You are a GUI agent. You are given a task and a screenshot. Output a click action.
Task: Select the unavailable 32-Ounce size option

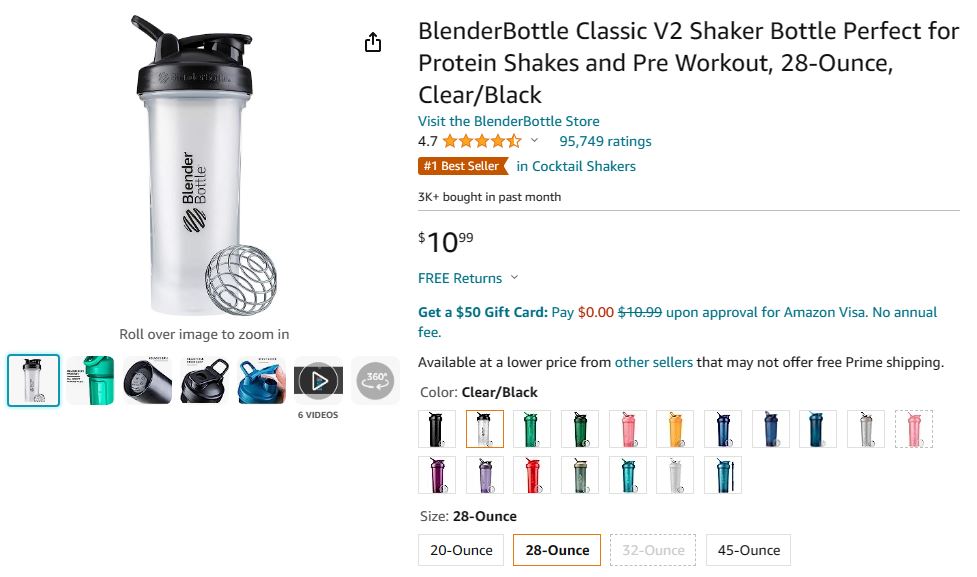pyautogui.click(x=653, y=550)
